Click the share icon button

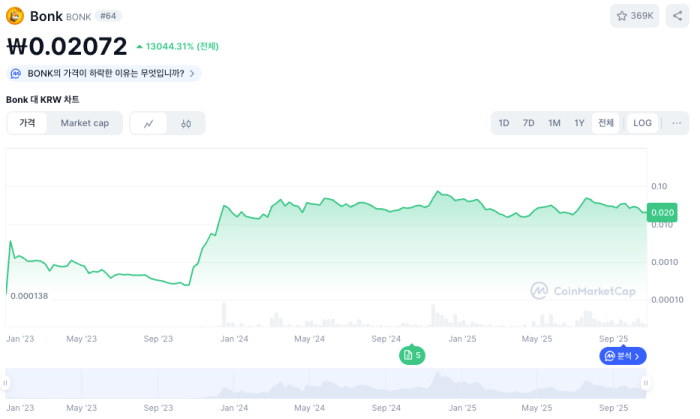[678, 16]
